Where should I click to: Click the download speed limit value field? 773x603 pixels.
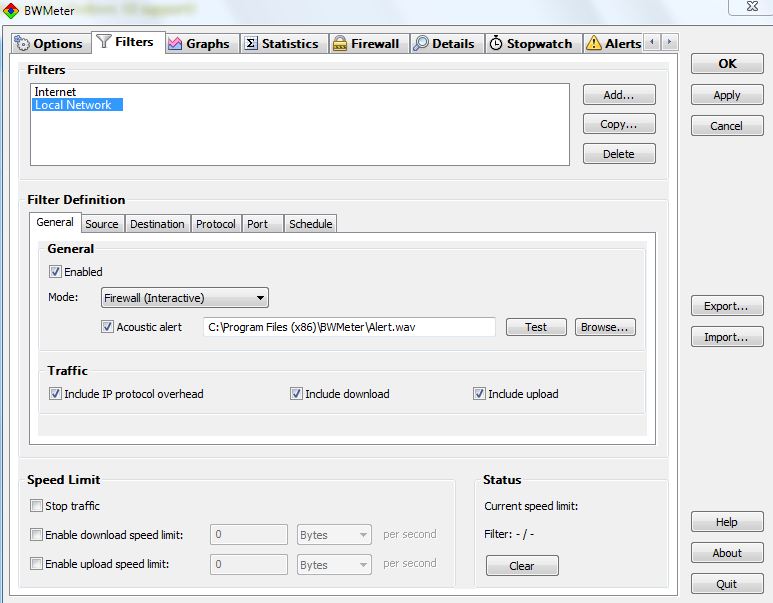(248, 534)
